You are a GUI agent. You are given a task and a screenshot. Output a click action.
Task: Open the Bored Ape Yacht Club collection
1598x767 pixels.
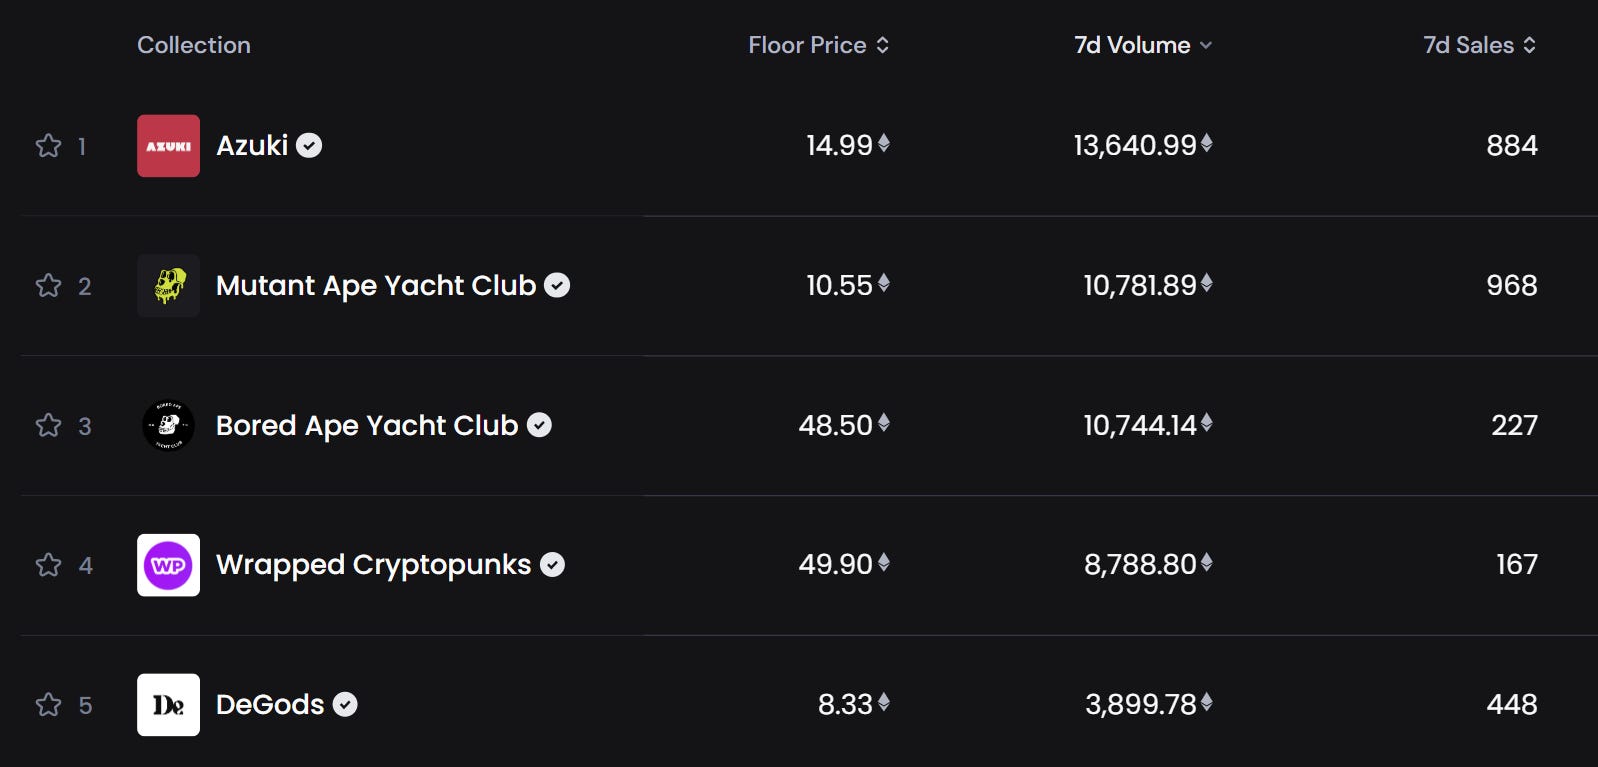pos(367,426)
